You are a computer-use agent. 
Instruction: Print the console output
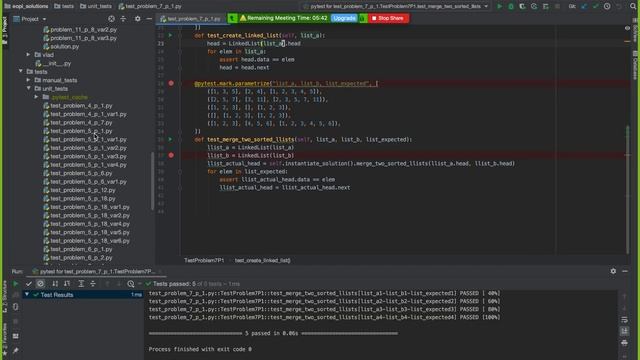pos(624,343)
